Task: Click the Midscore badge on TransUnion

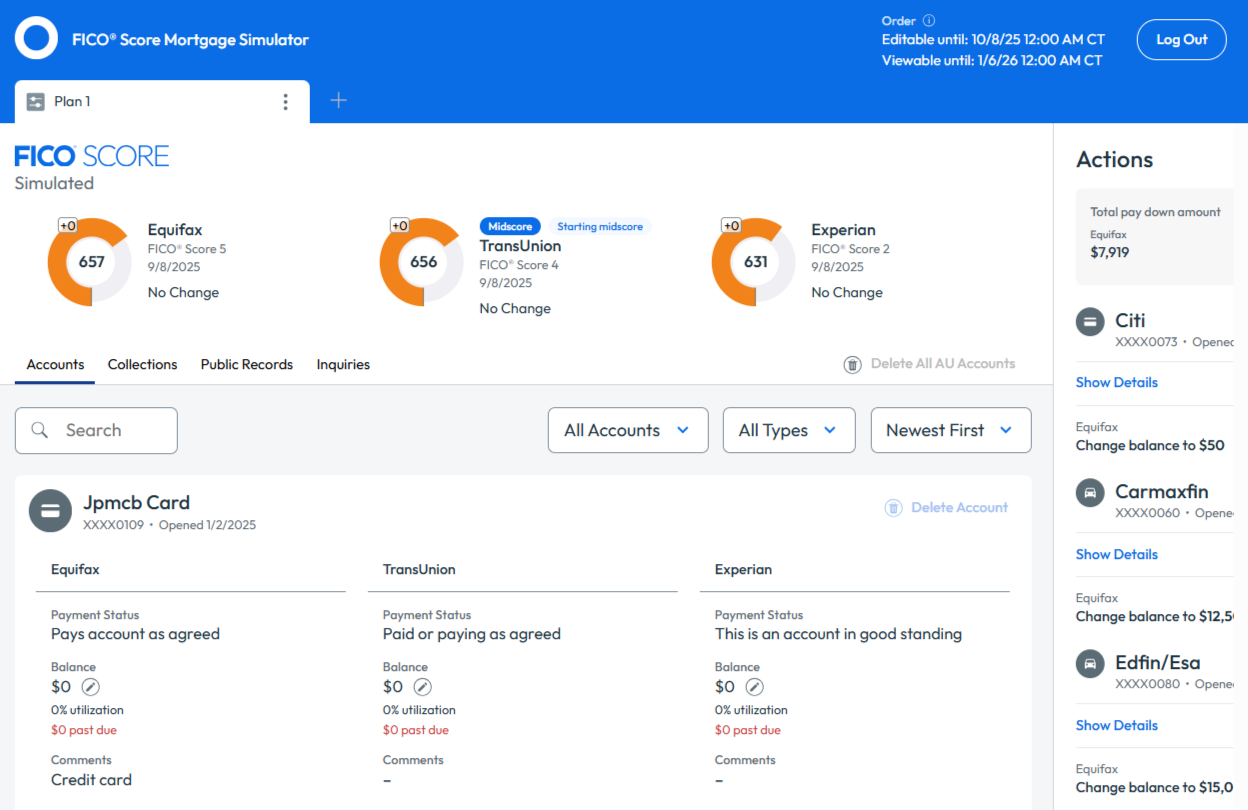Action: pyautogui.click(x=510, y=227)
